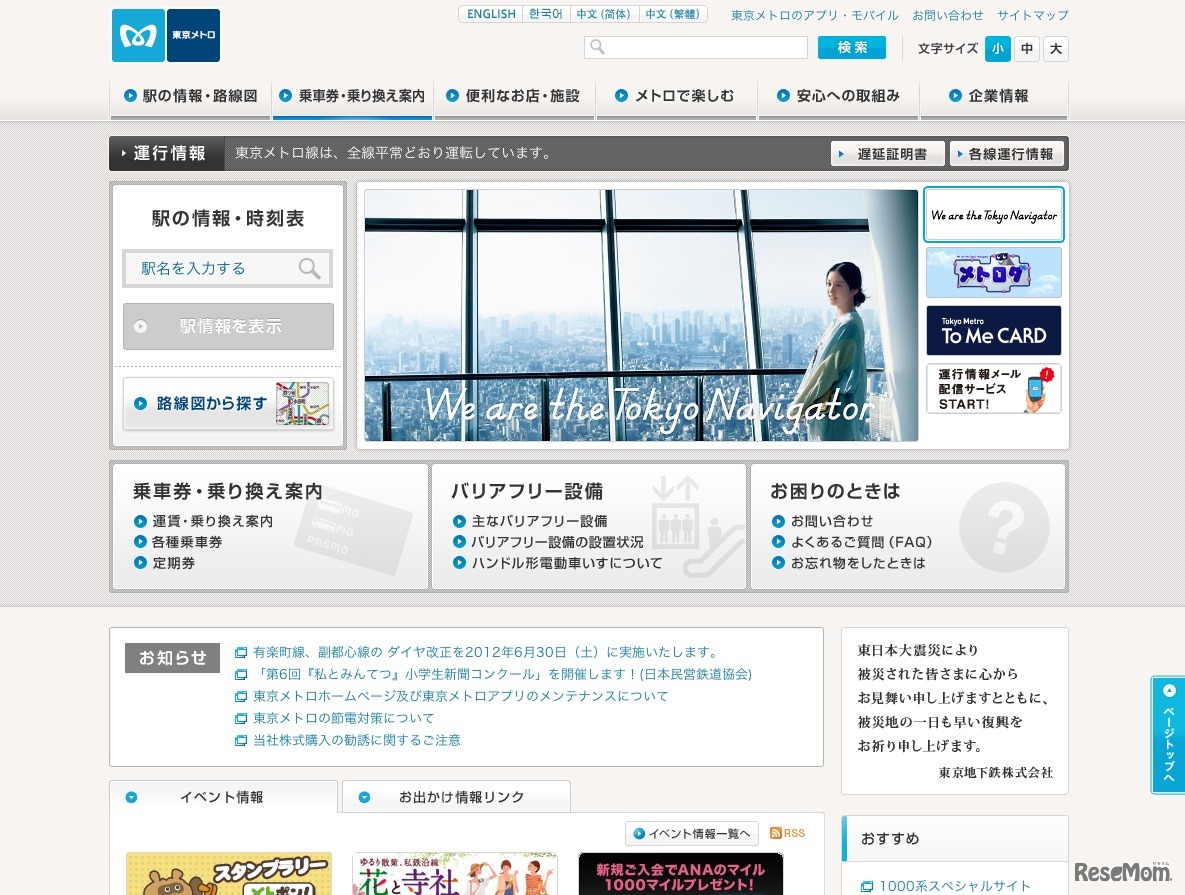Switch language to 中文 (繁體)
This screenshot has width=1185, height=895.
pyautogui.click(x=673, y=14)
